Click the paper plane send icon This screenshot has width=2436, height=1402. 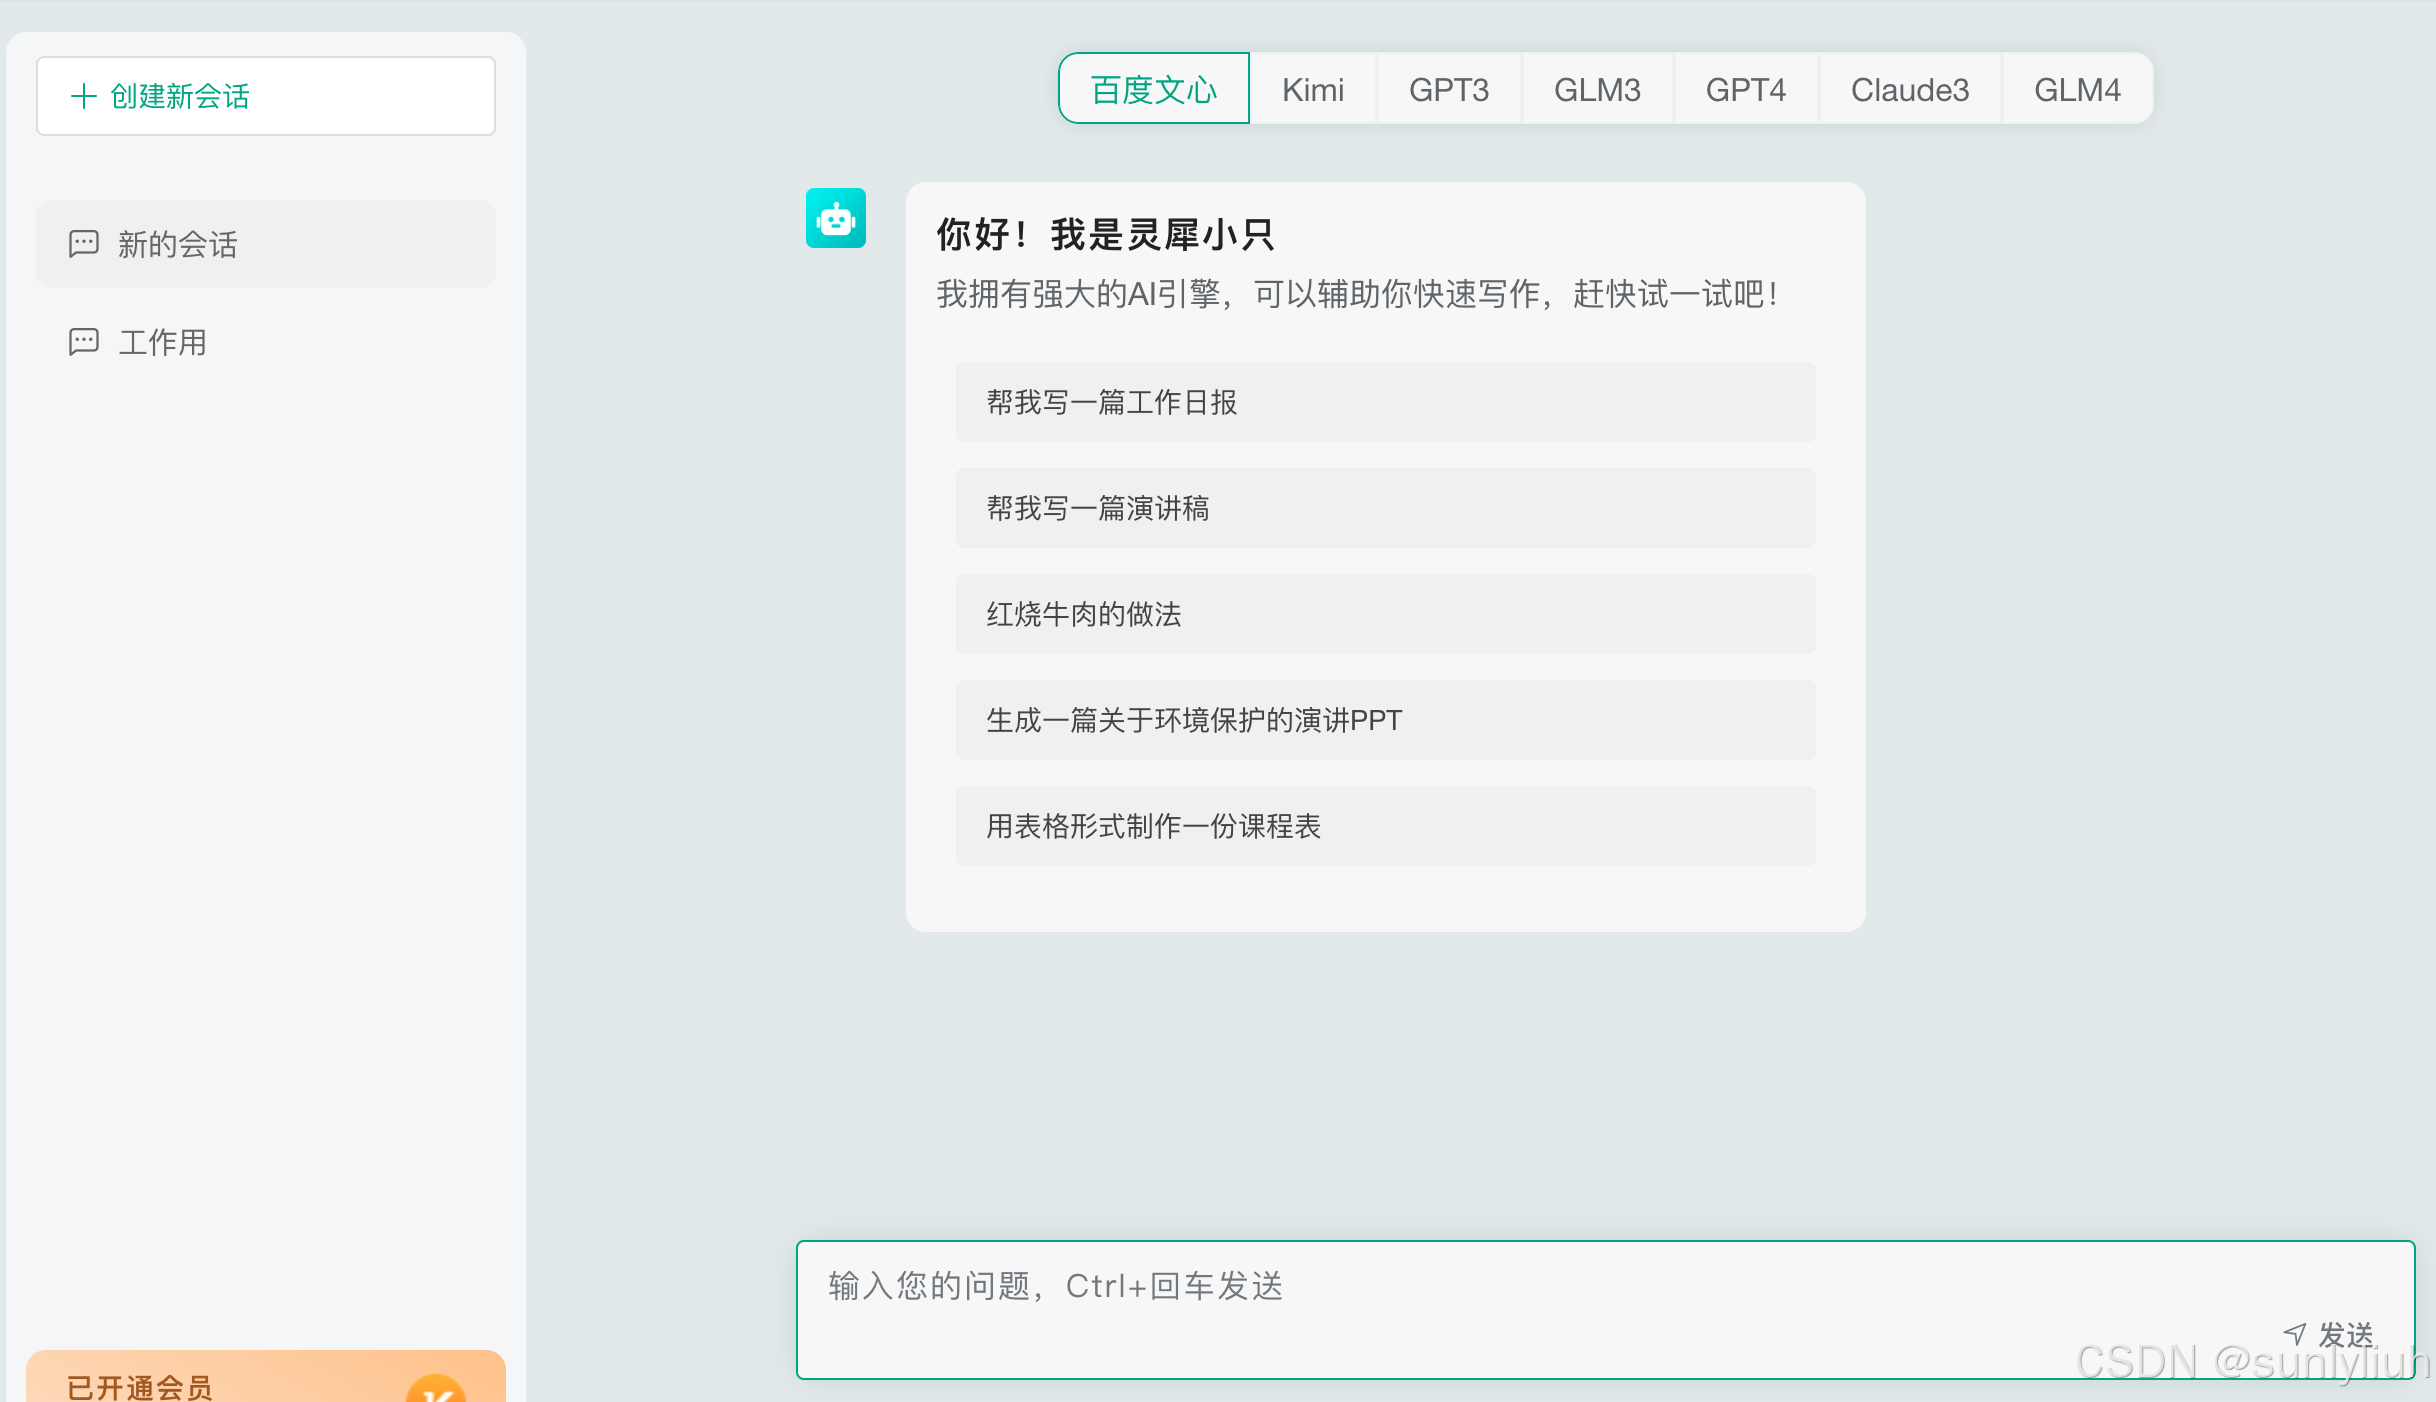[2294, 1333]
